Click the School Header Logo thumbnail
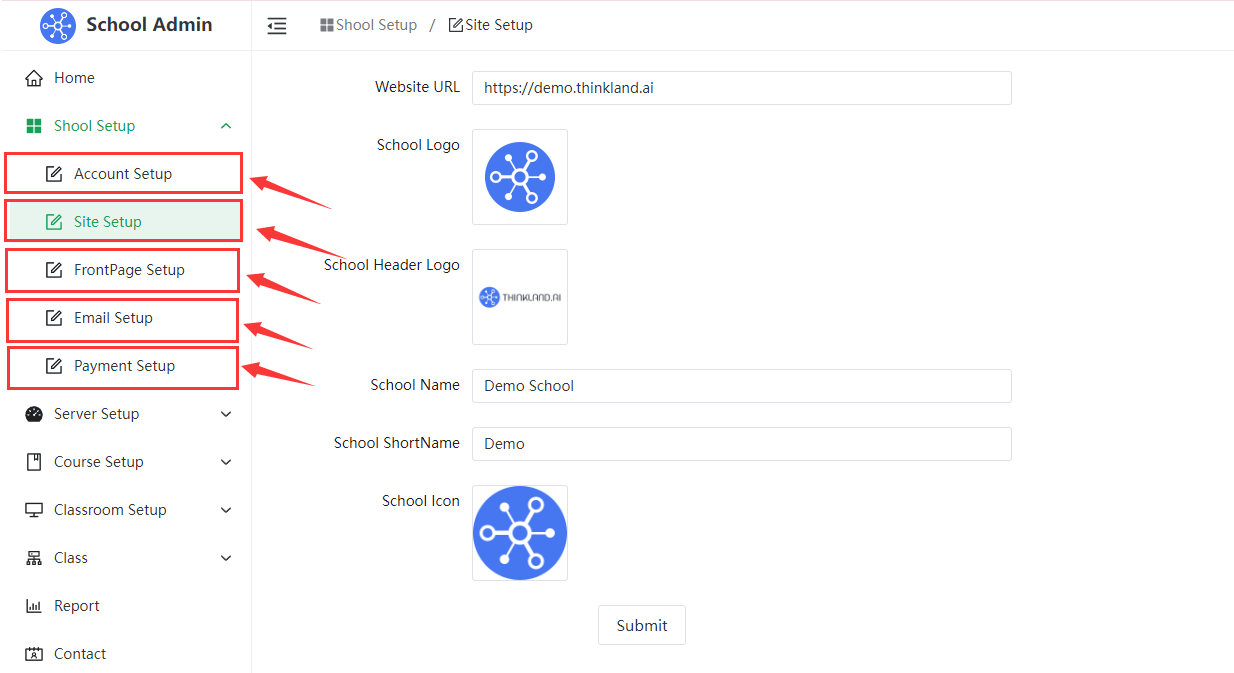Viewport: 1234px width, 673px height. click(x=520, y=297)
